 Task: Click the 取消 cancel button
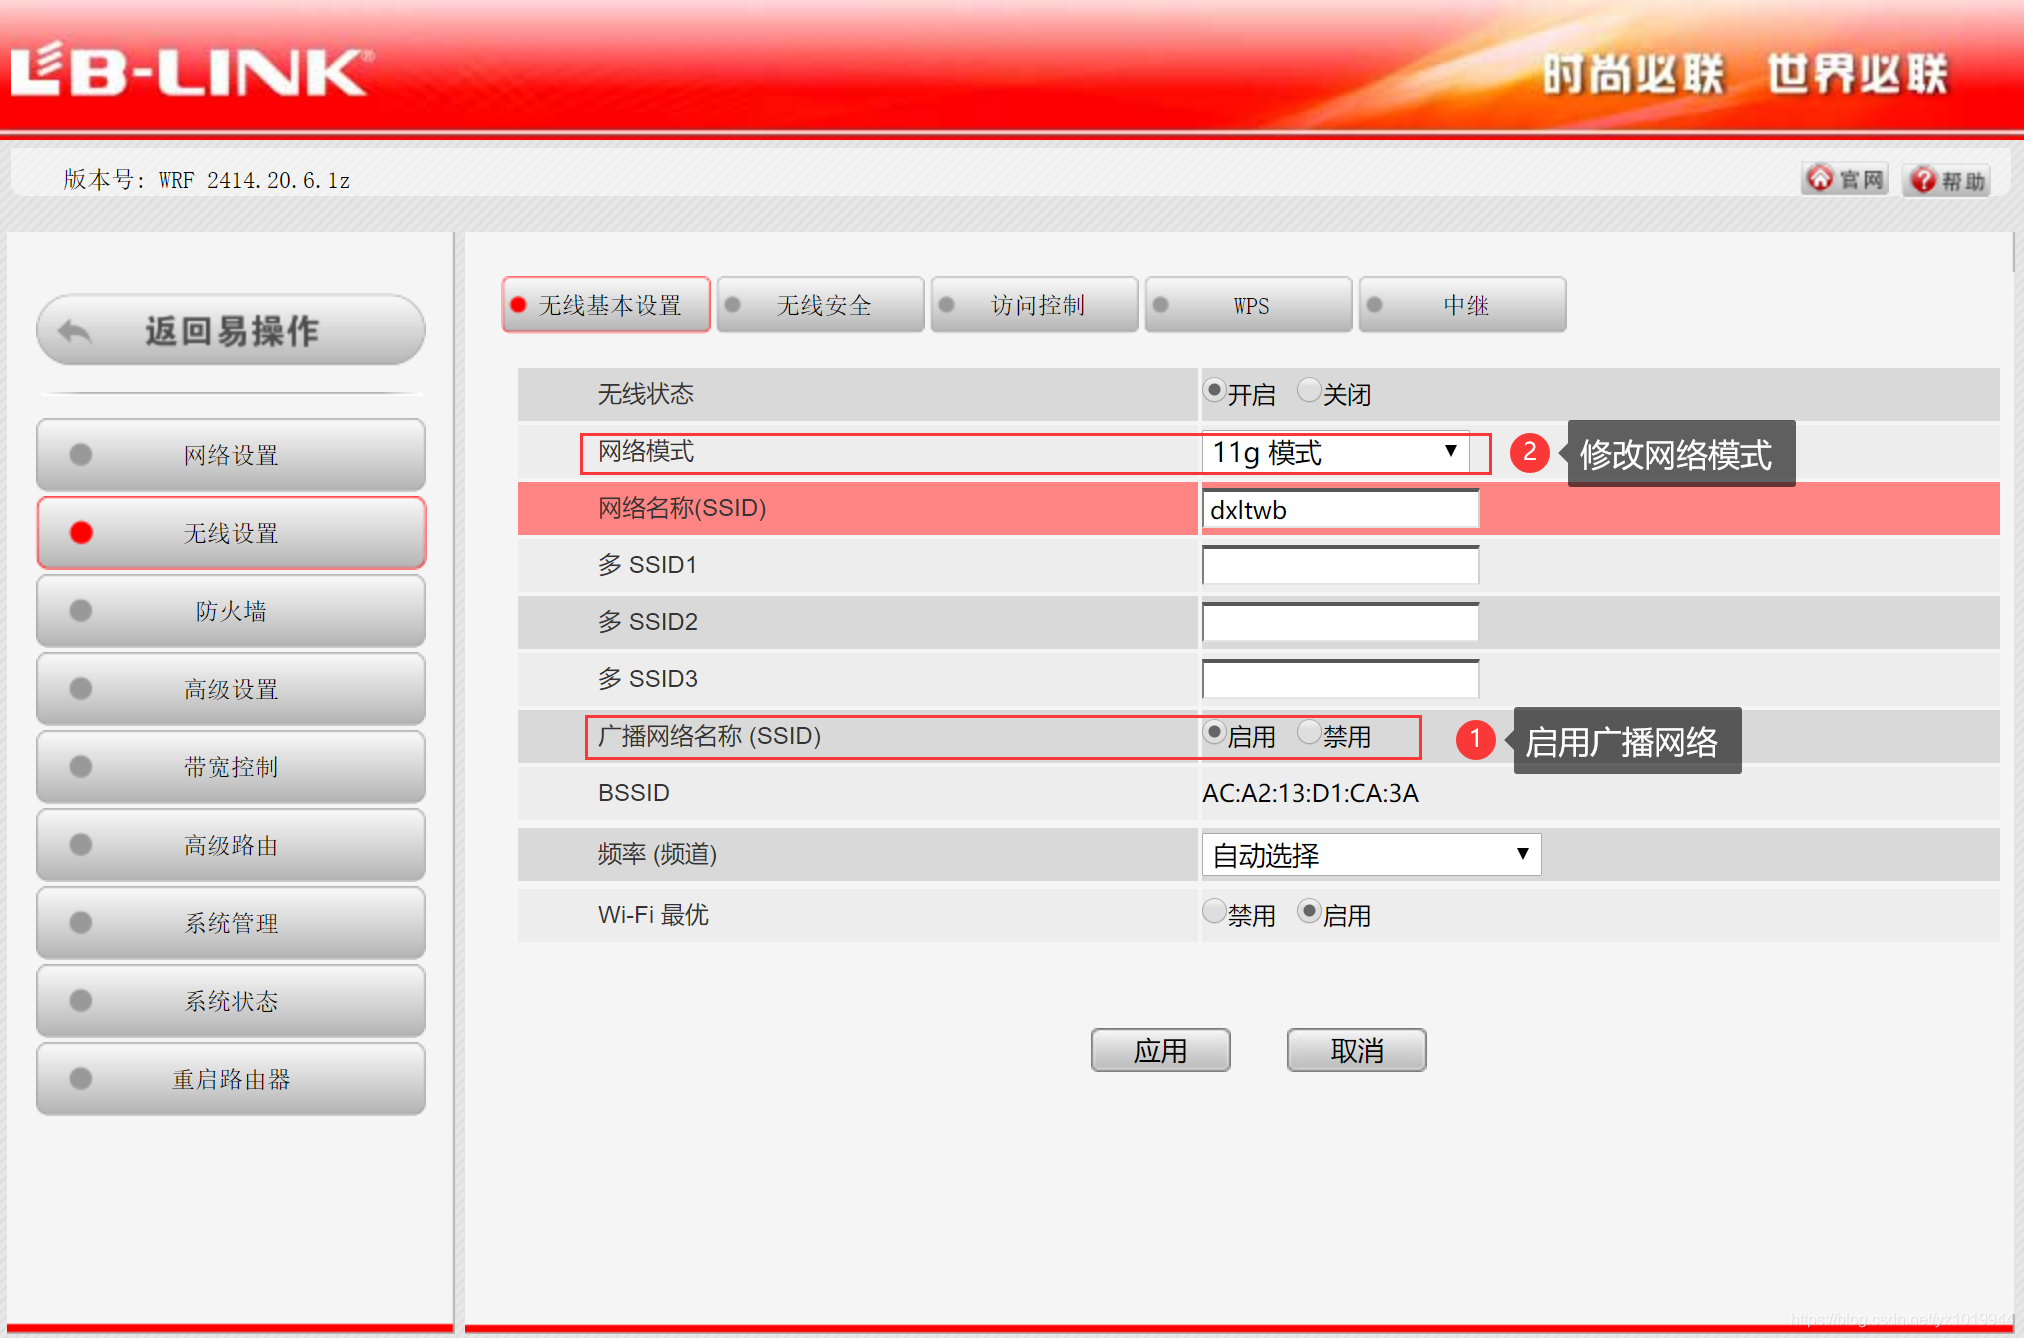click(1356, 1050)
